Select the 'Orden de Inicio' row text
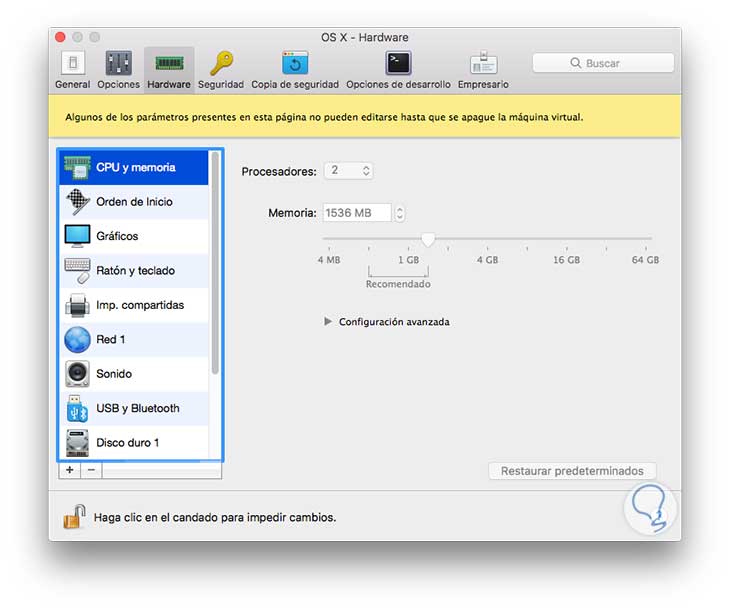Screen dimensions: 730x610 (x=135, y=202)
